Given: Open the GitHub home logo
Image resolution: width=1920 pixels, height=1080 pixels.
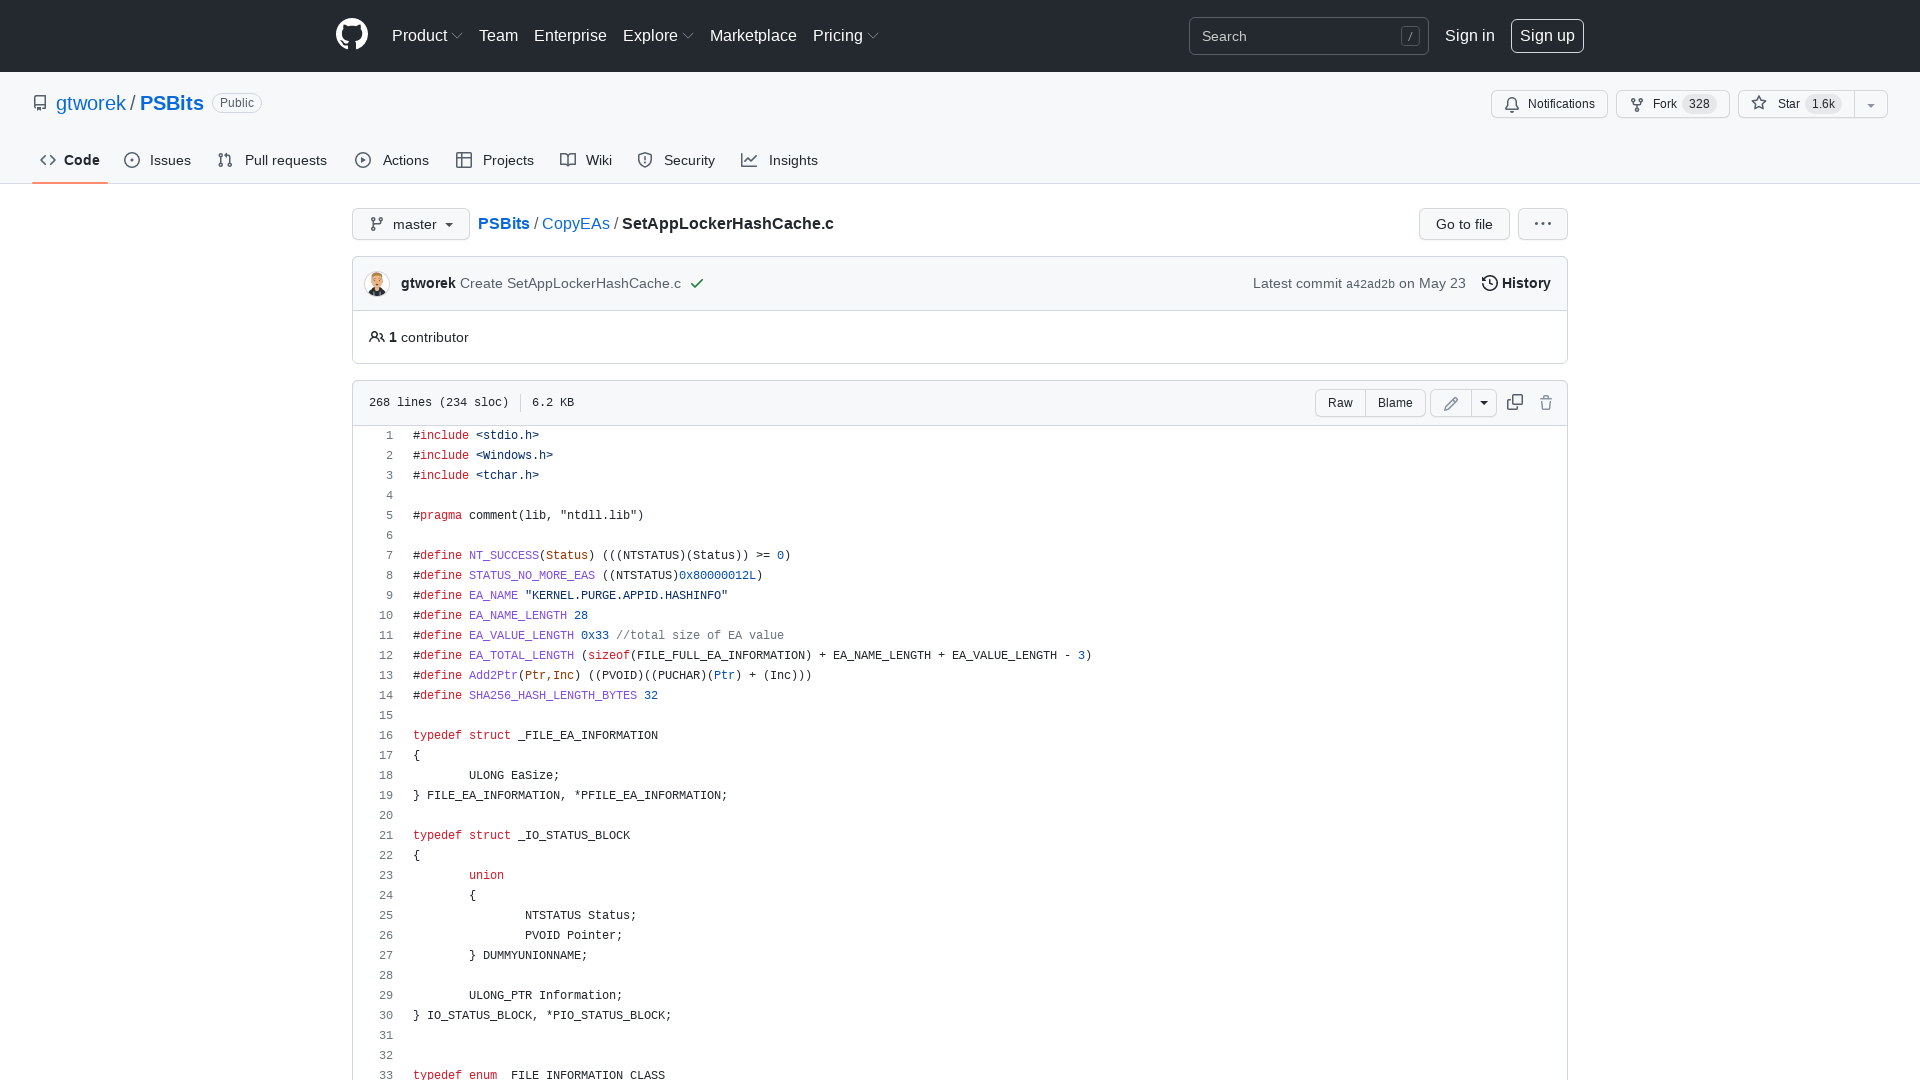Looking at the screenshot, I should tap(352, 35).
